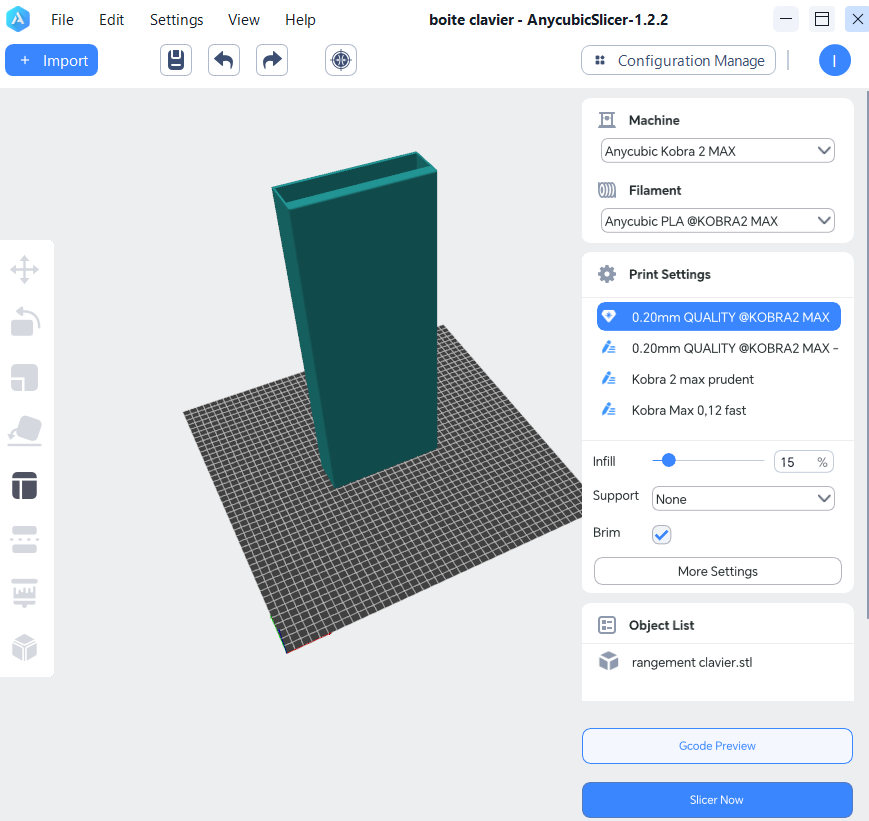Toggle the Brim checkbox

662,534
